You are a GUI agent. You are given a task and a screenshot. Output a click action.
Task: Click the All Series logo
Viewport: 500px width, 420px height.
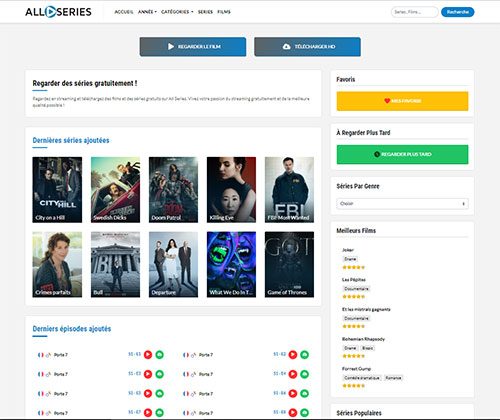(x=58, y=12)
